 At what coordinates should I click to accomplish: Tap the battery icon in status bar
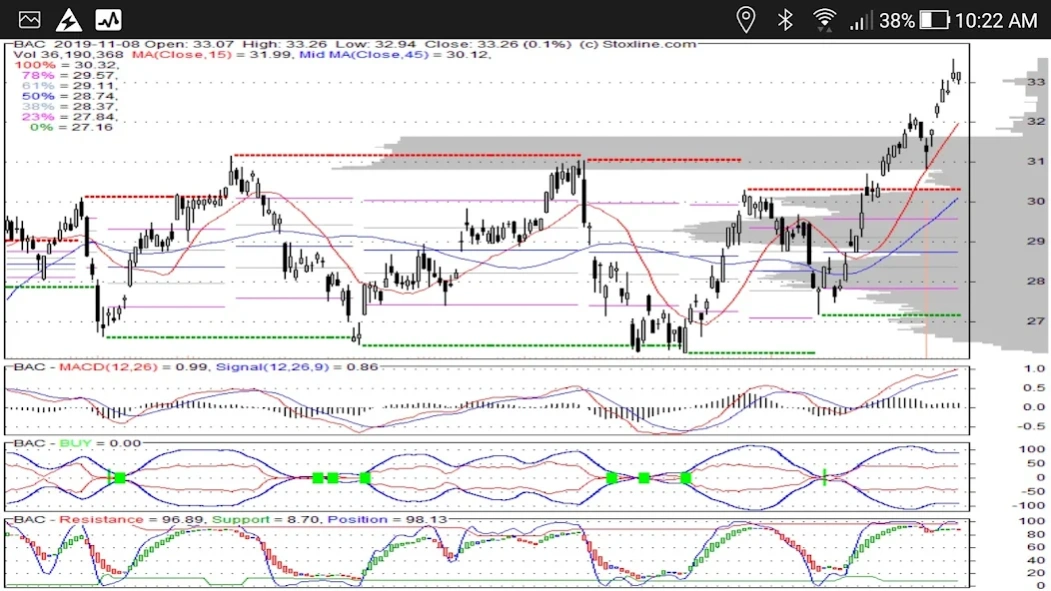[934, 20]
